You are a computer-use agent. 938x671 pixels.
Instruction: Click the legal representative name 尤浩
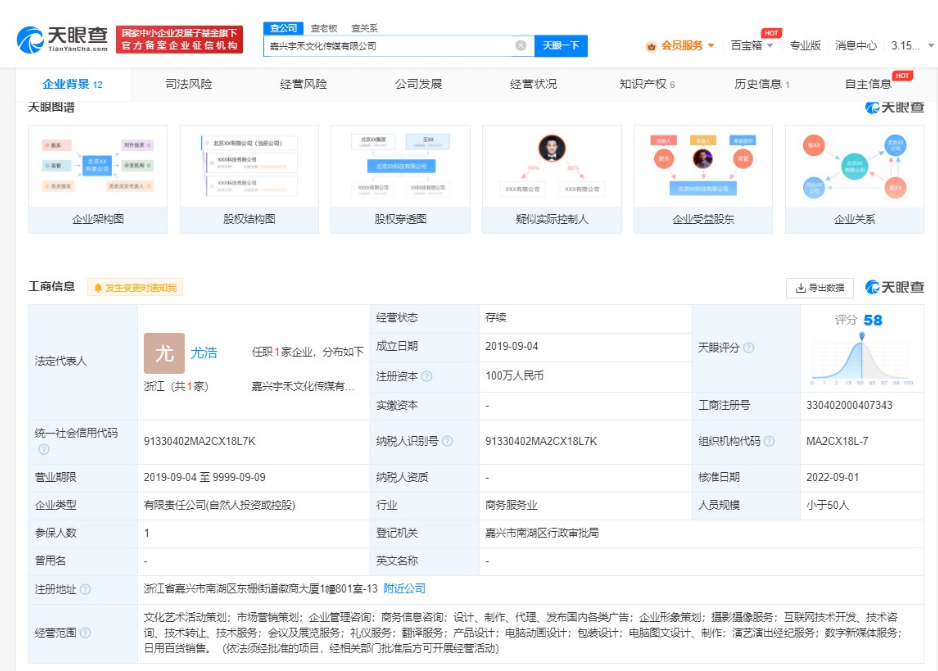203,353
